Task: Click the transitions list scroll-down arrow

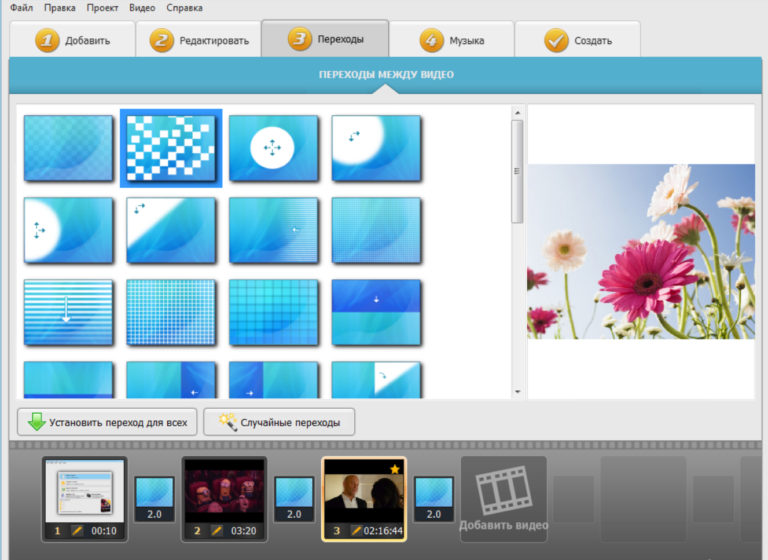Action: point(517,392)
